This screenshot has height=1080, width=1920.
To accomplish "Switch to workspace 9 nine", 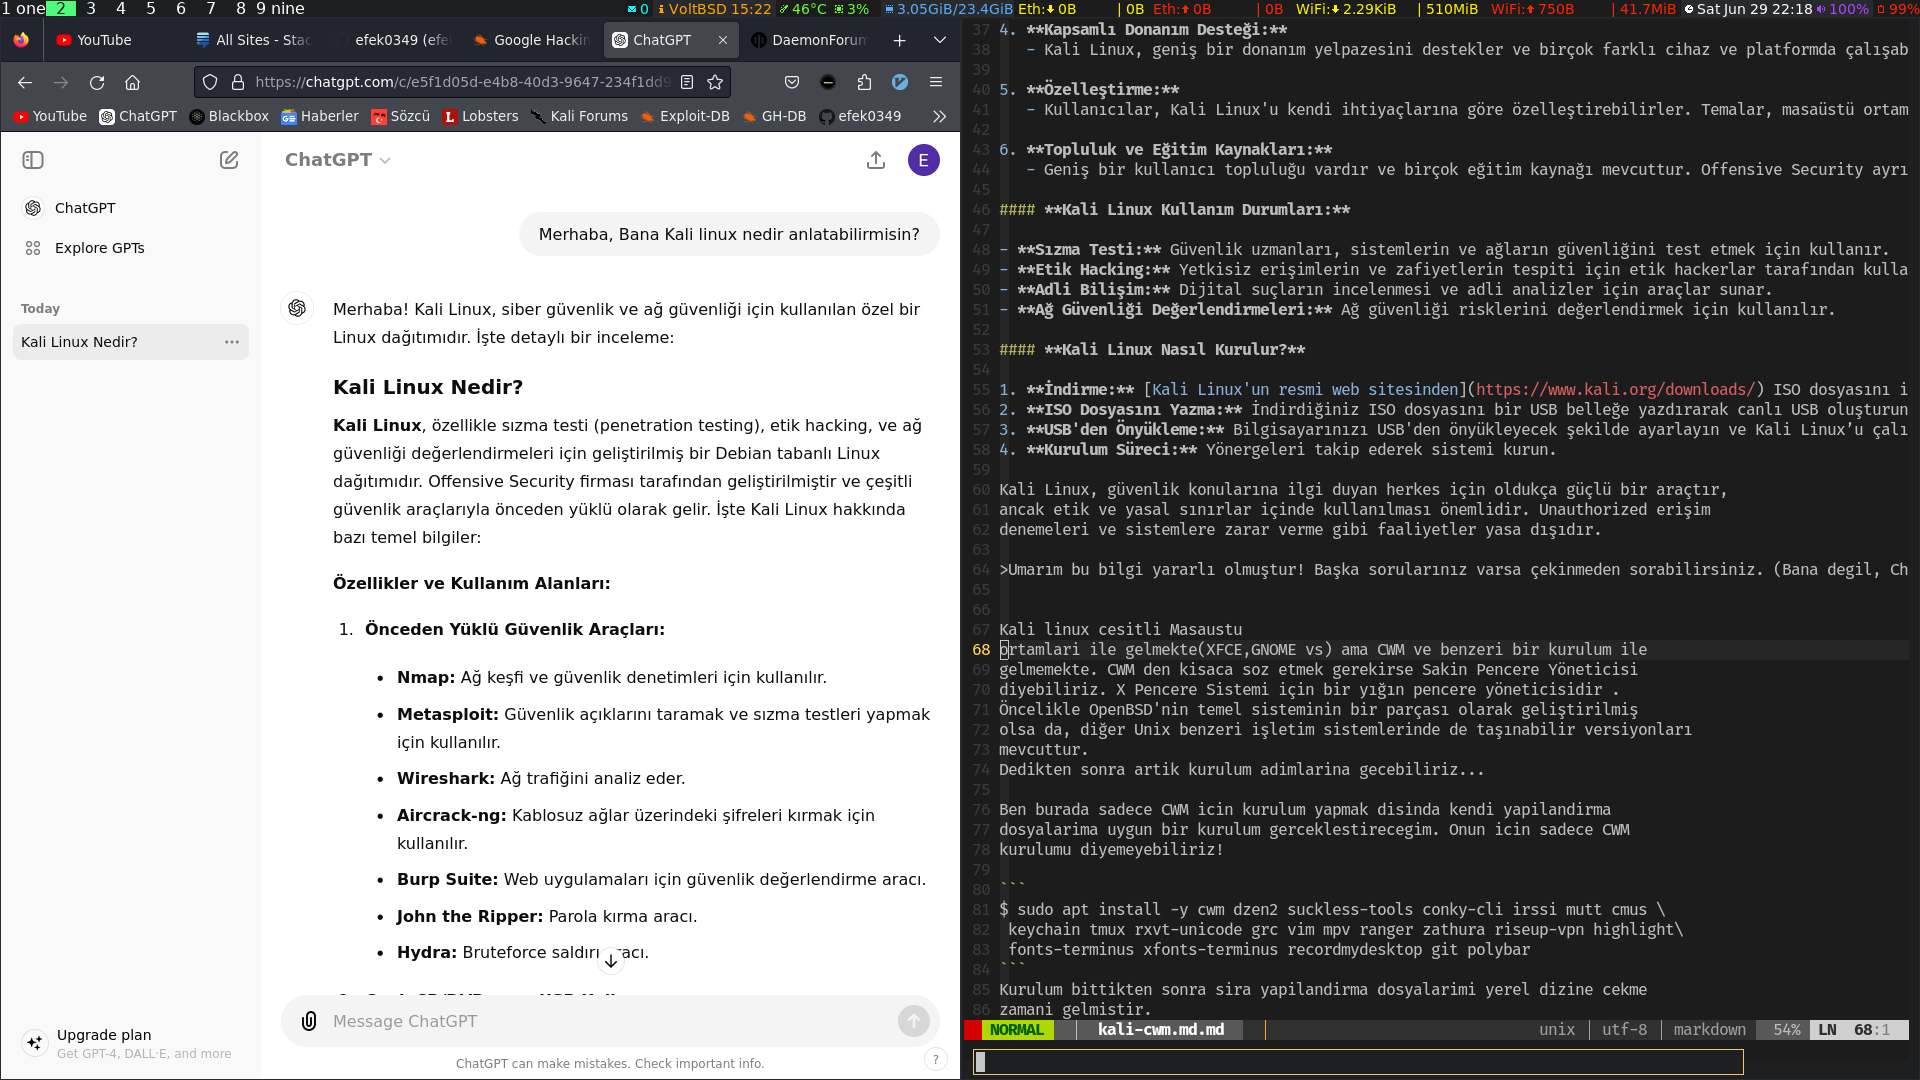I will (x=280, y=8).
